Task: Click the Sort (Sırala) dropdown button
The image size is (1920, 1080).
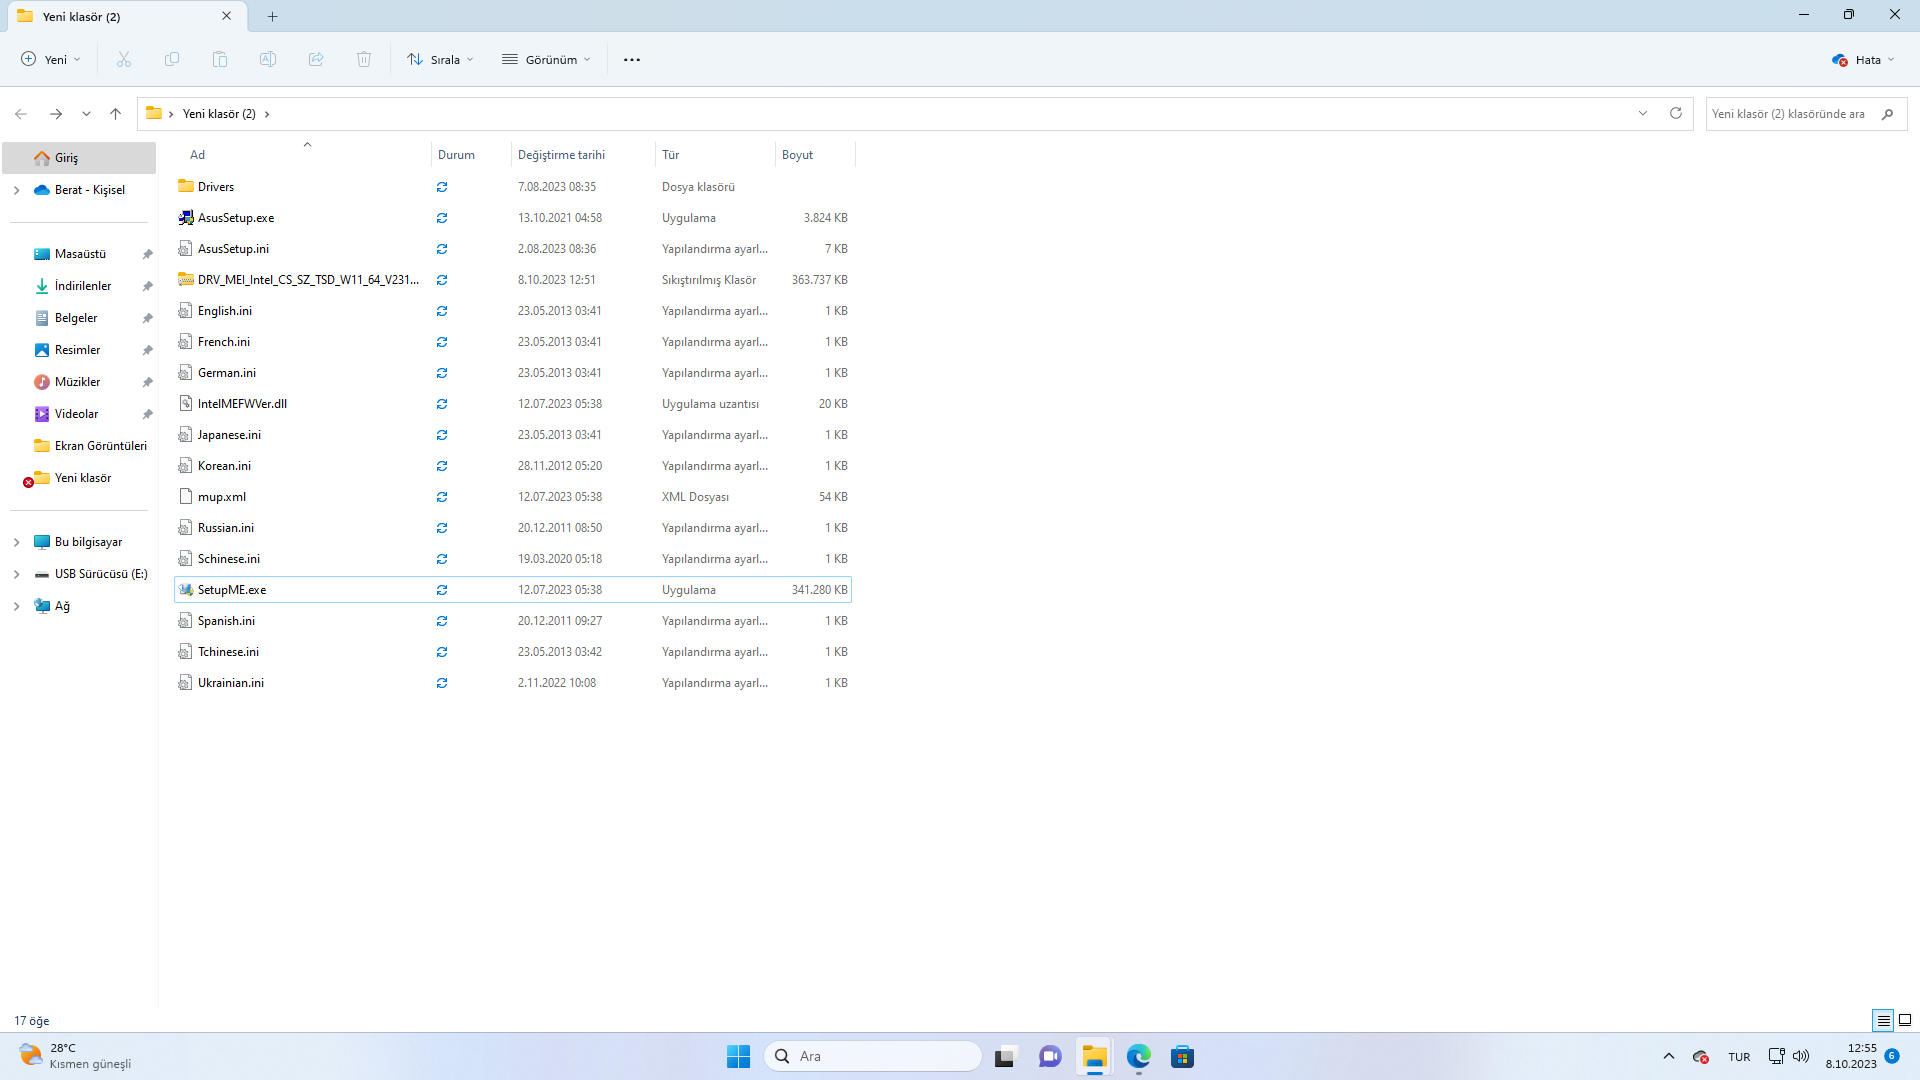Action: pos(440,59)
